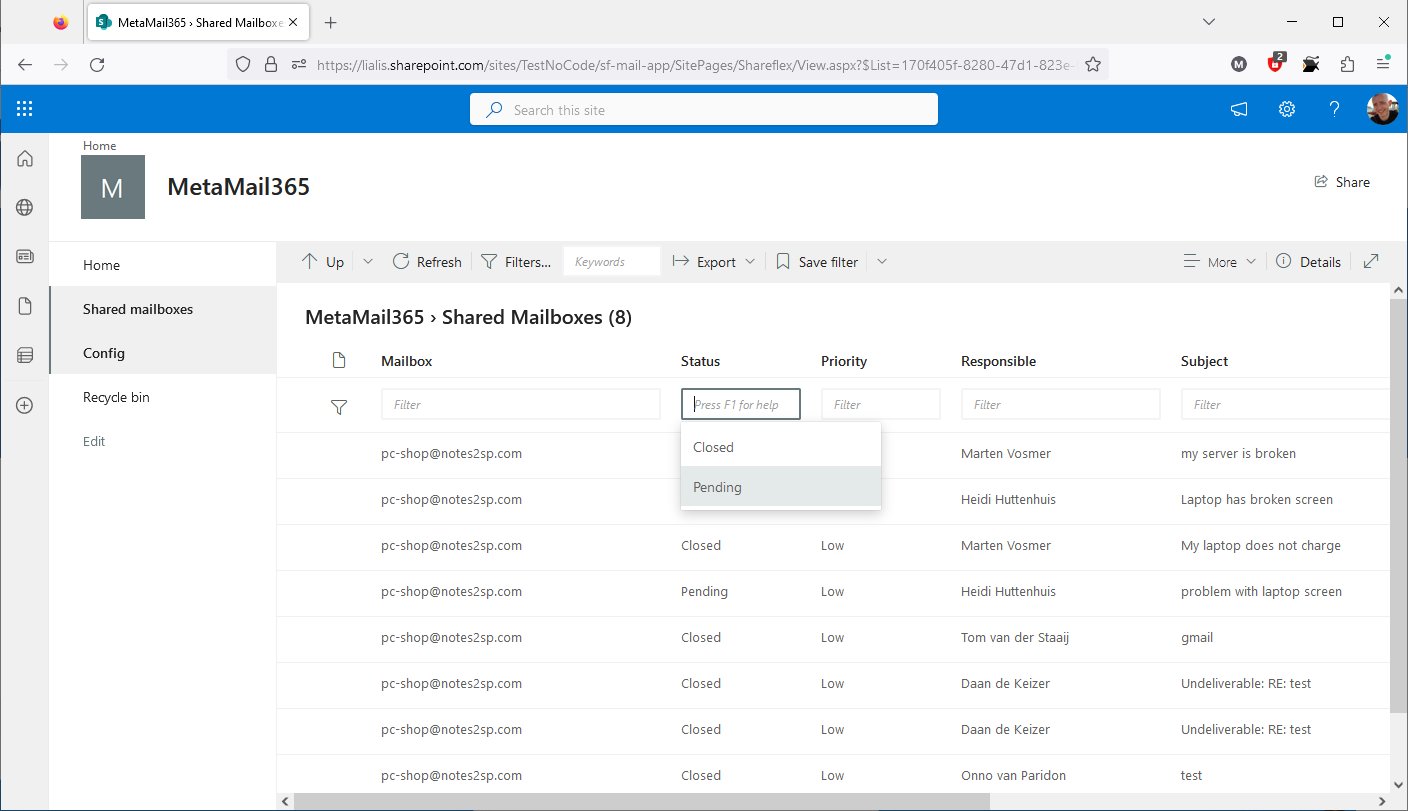Screen dimensions: 1408x811
Task: Click the Priority filter field
Action: [881, 404]
